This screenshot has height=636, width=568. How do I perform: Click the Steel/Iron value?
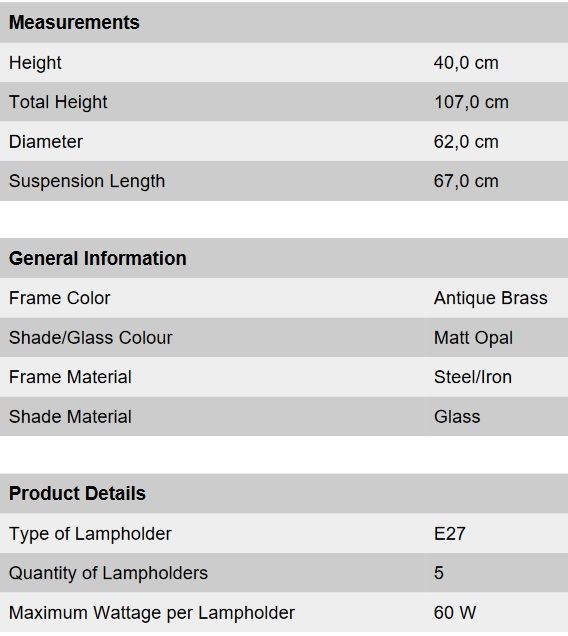pyautogui.click(x=473, y=377)
